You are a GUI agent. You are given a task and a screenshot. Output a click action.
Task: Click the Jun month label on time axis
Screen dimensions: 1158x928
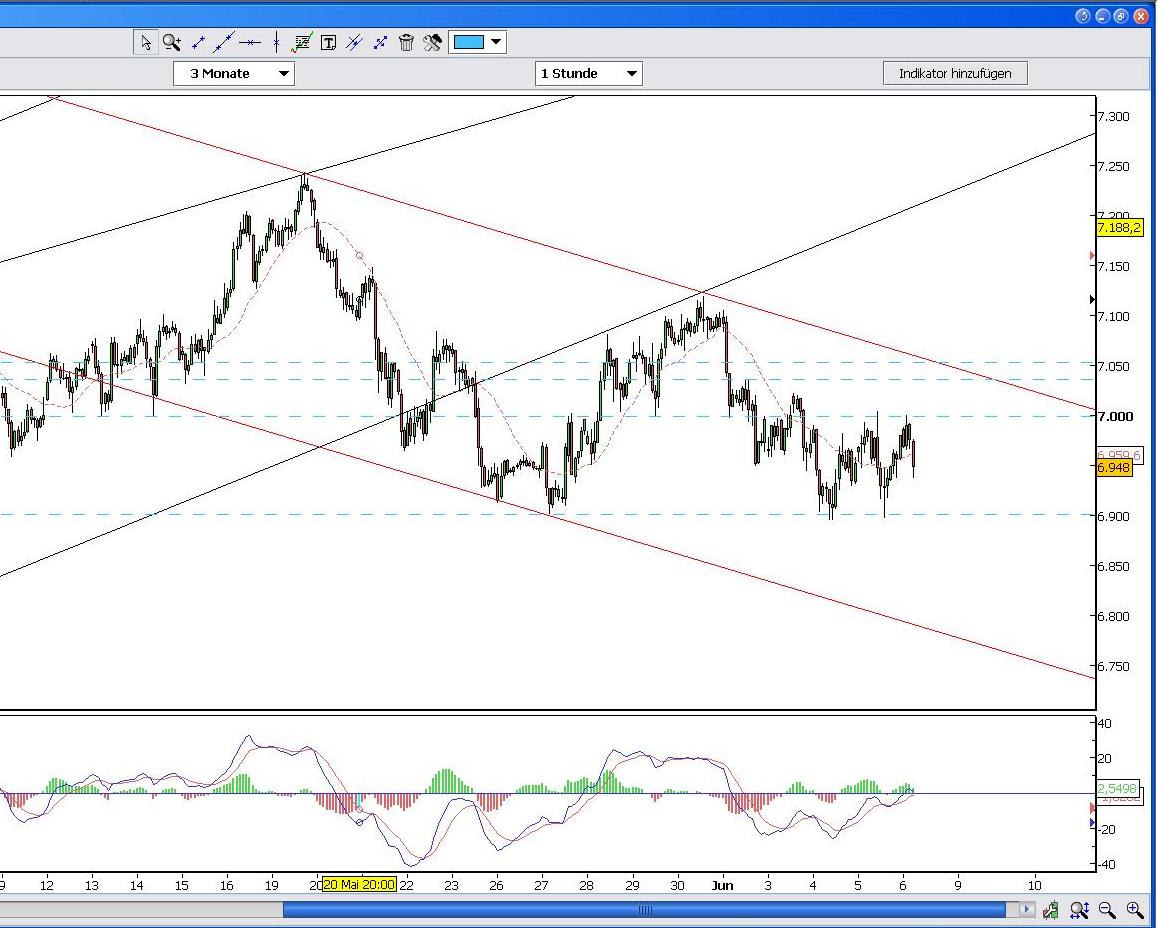coord(722,885)
